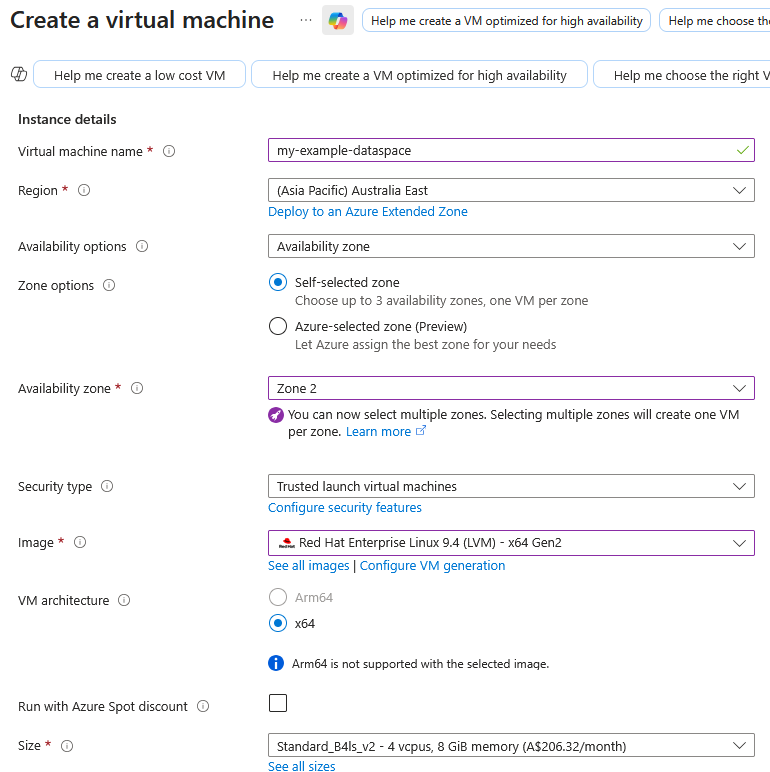Show info tooltip for Zone options
Screen dimensions: 770x772
109,285
